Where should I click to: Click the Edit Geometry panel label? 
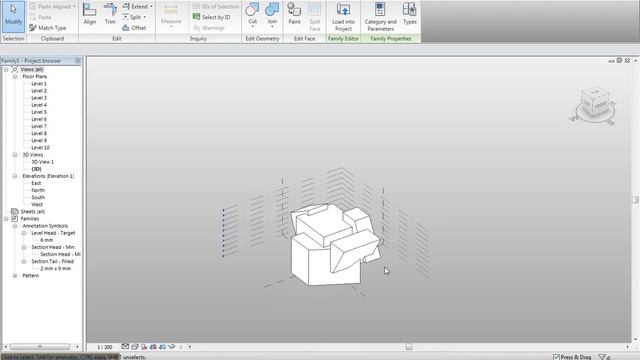[x=262, y=38]
